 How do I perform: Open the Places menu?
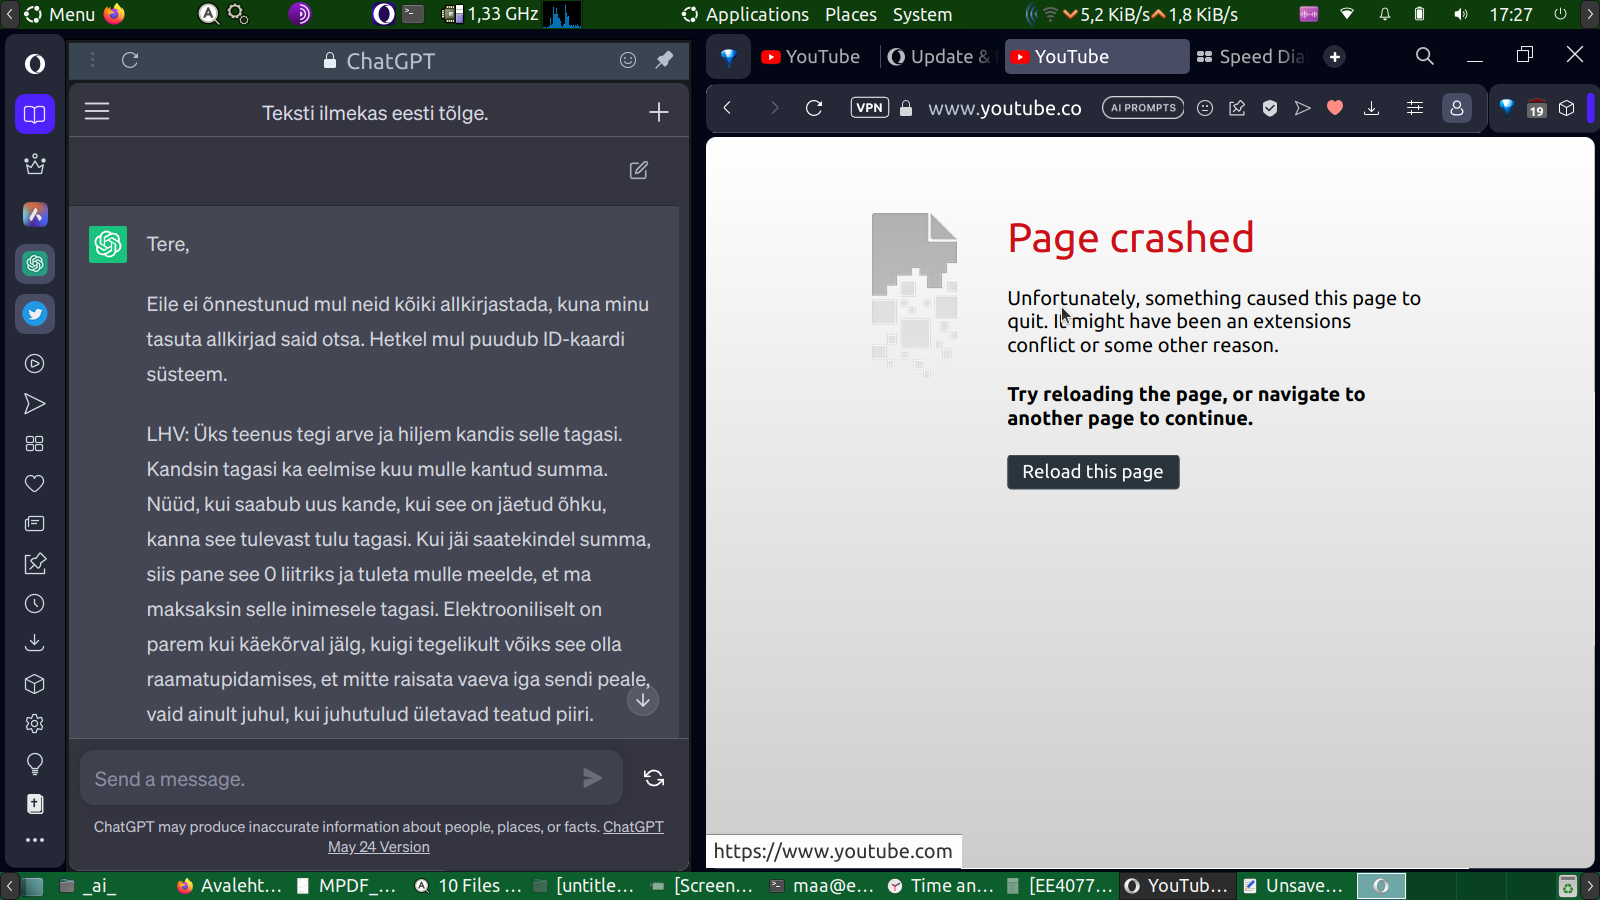[x=851, y=14]
